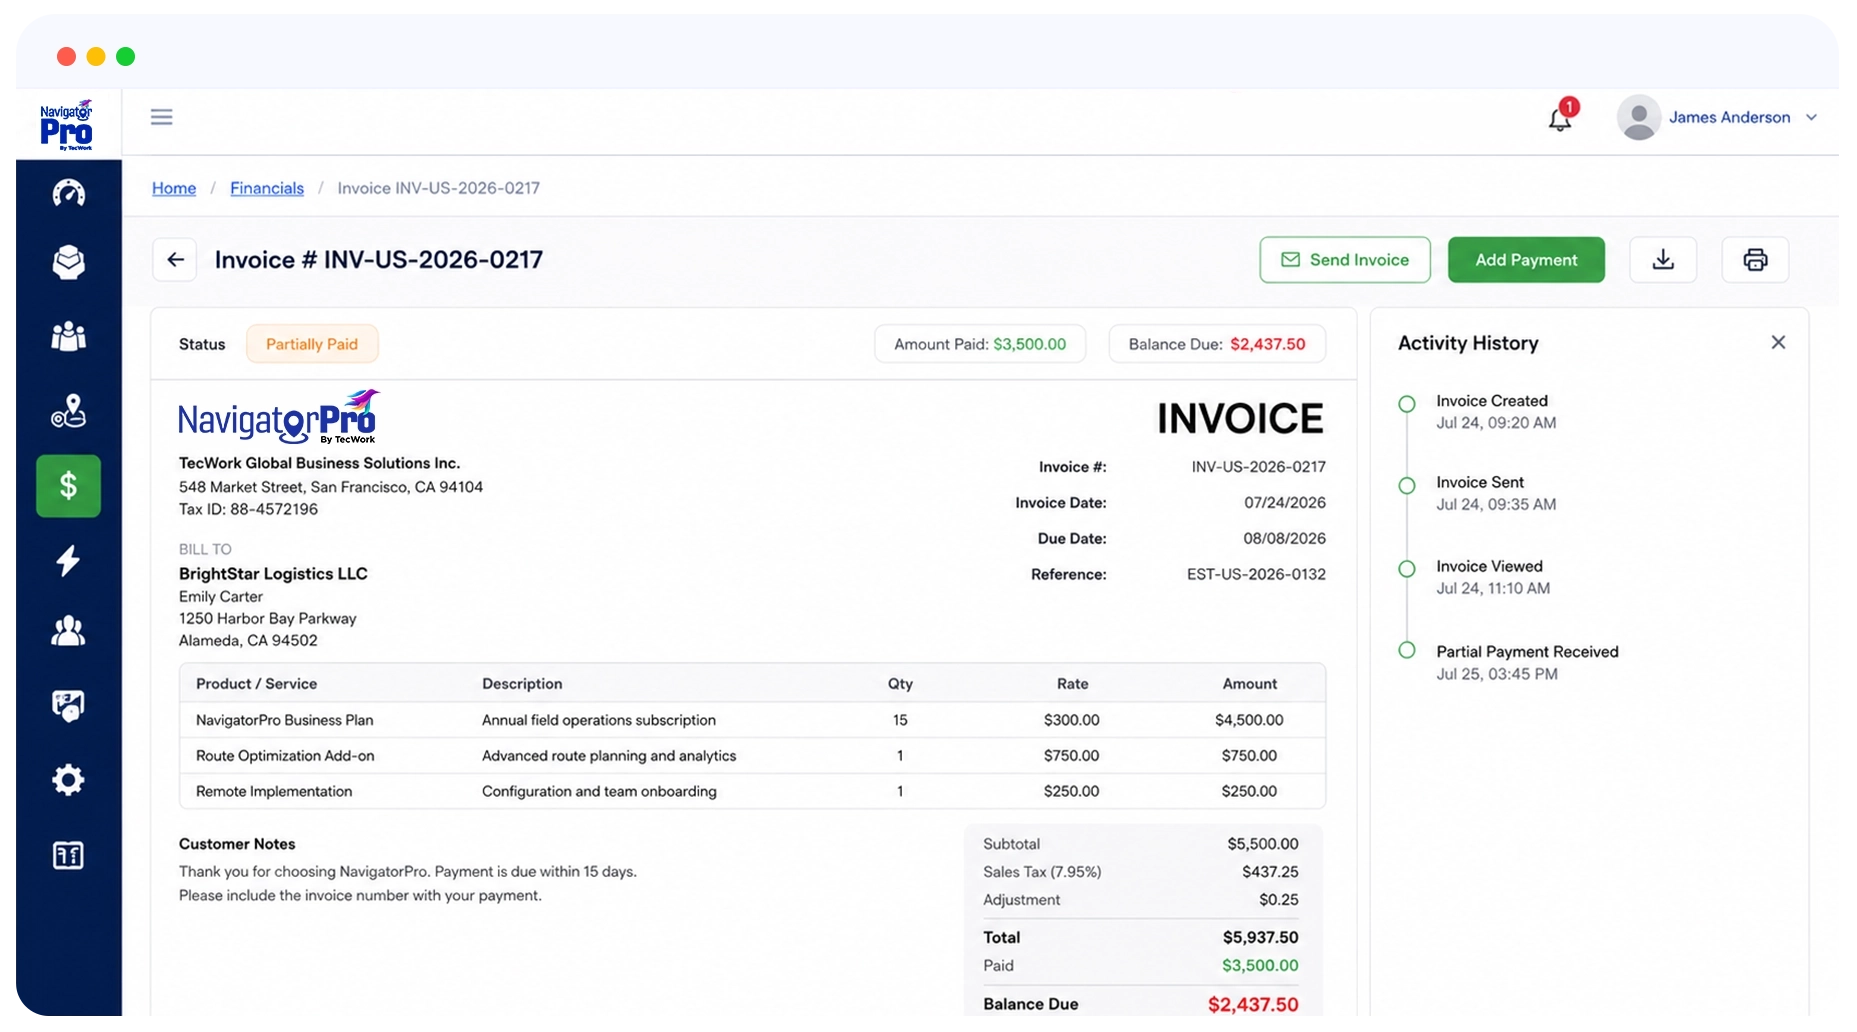Image resolution: width=1857 pixels, height=1032 pixels.
Task: Open the settings gear sidebar icon
Action: point(68,780)
